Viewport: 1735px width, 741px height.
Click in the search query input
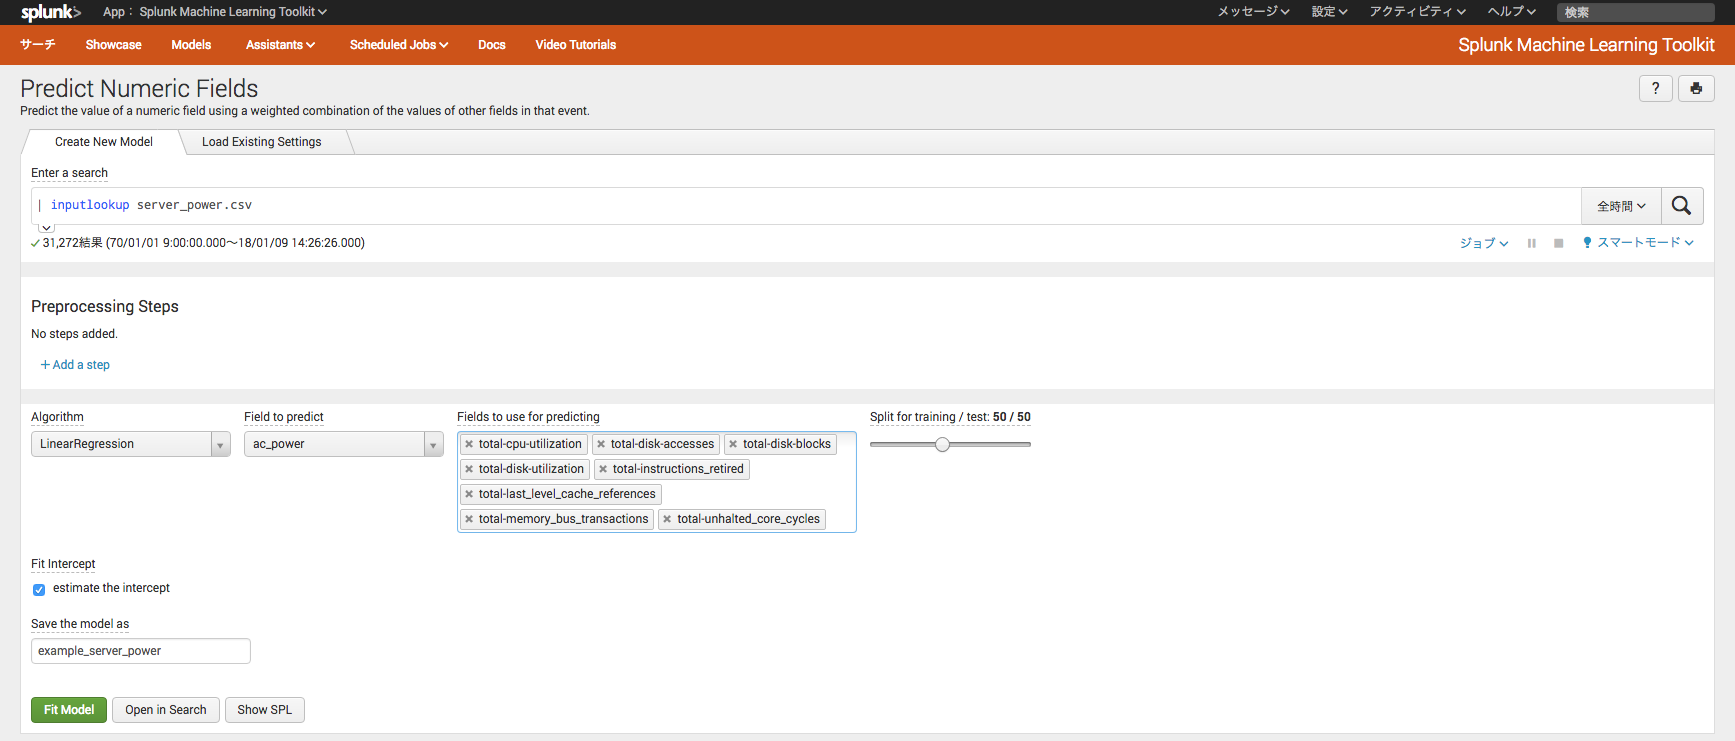[806, 206]
